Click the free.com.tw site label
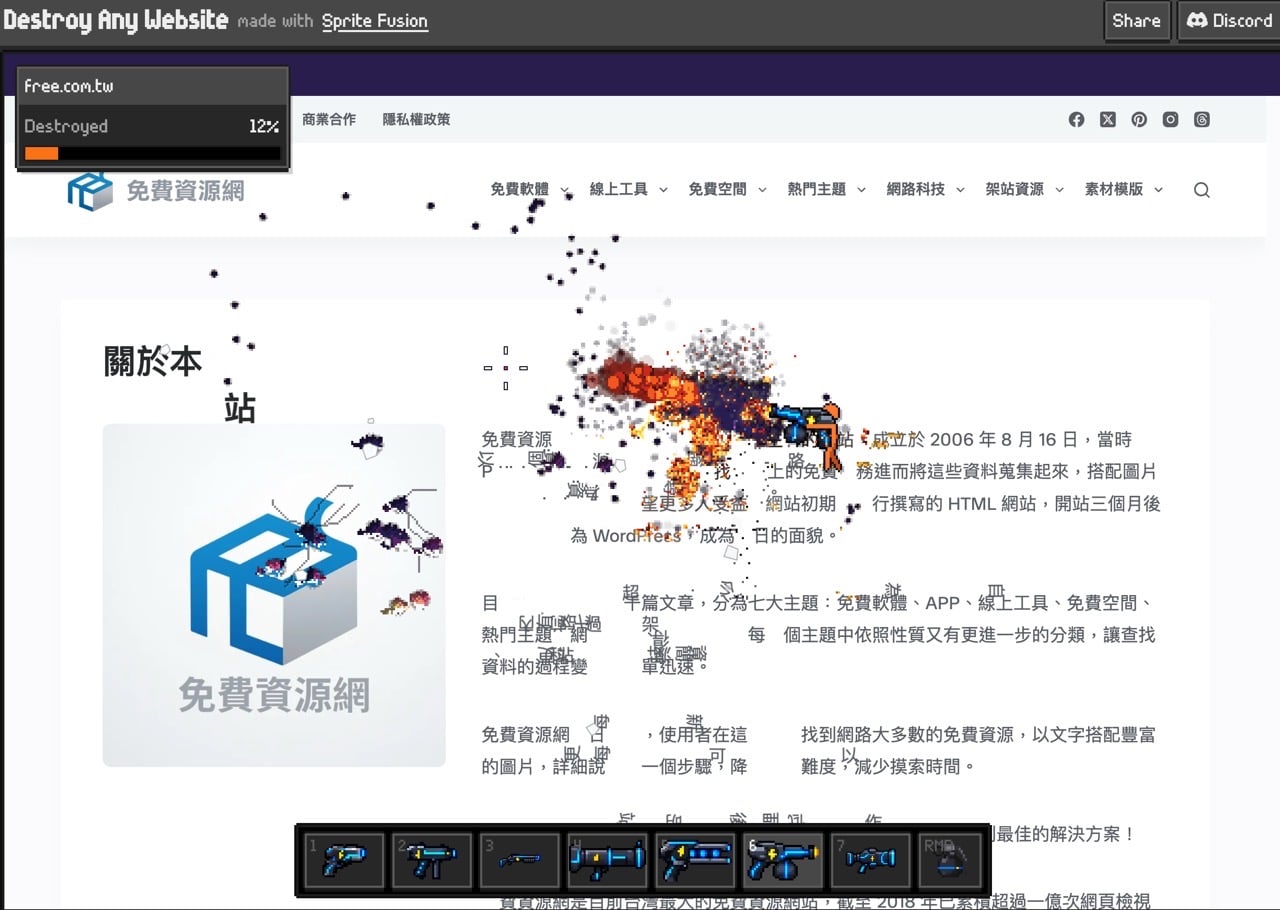Image resolution: width=1280 pixels, height=910 pixels. 69,86
